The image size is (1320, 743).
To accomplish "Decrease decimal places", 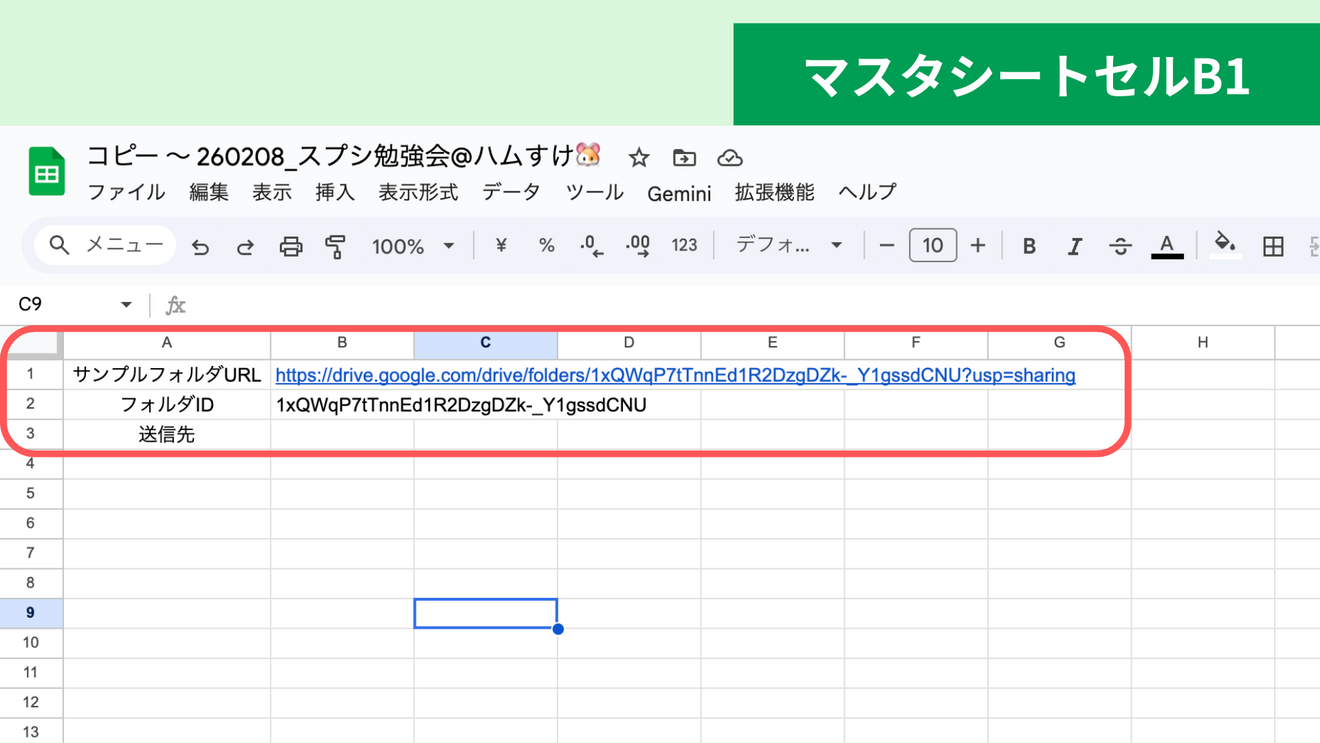I will pos(591,246).
